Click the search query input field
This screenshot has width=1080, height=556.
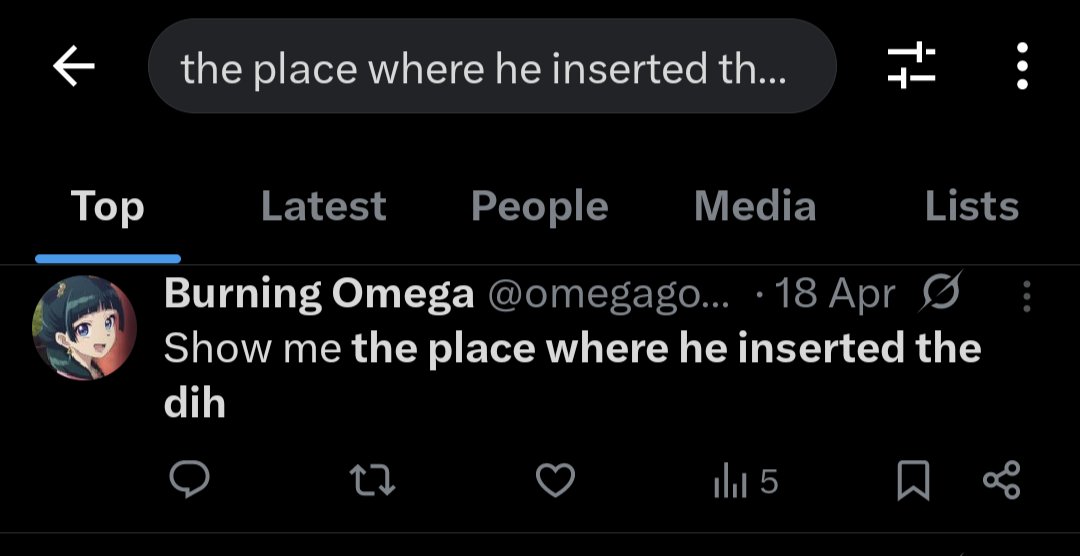492,66
